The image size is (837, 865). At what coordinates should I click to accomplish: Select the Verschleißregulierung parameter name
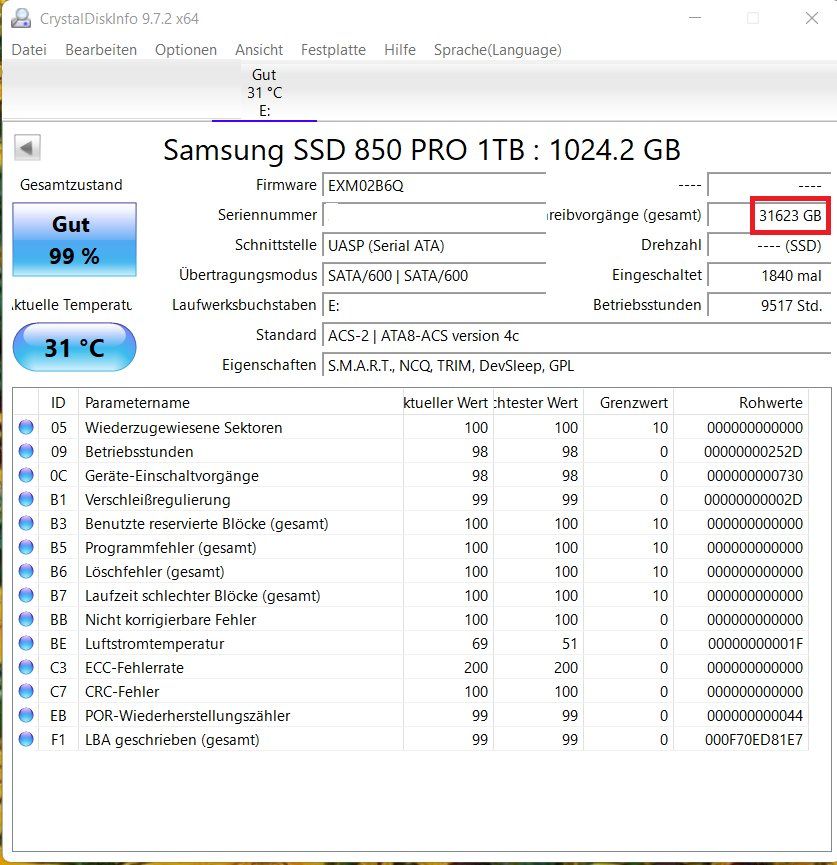click(158, 500)
